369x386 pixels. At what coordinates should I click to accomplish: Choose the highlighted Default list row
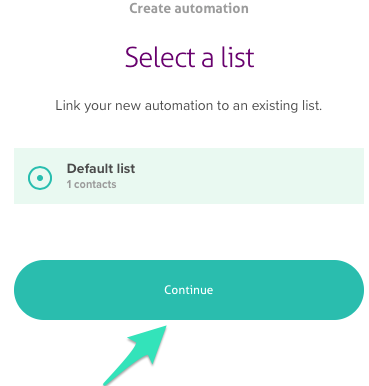click(189, 176)
